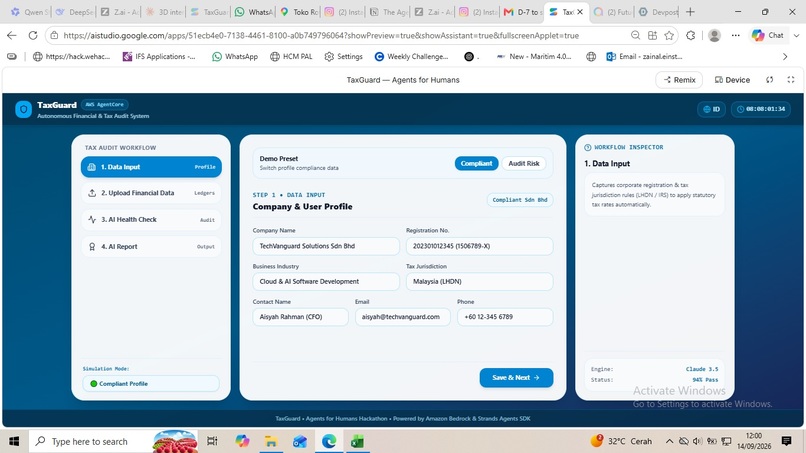This screenshot has height=453, width=806.
Task: Open the Copilot Chat button
Action: point(767,35)
